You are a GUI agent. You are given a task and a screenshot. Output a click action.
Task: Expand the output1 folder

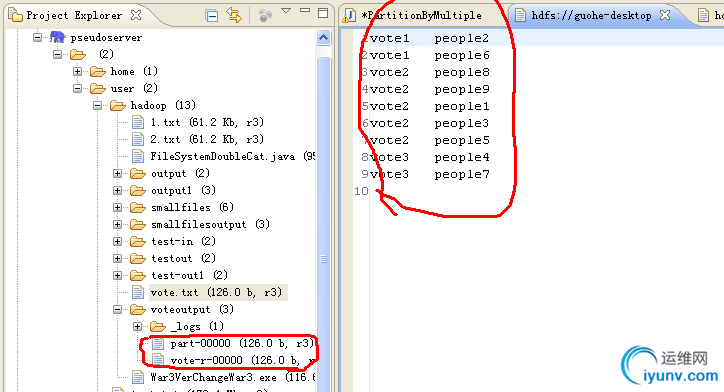118,191
